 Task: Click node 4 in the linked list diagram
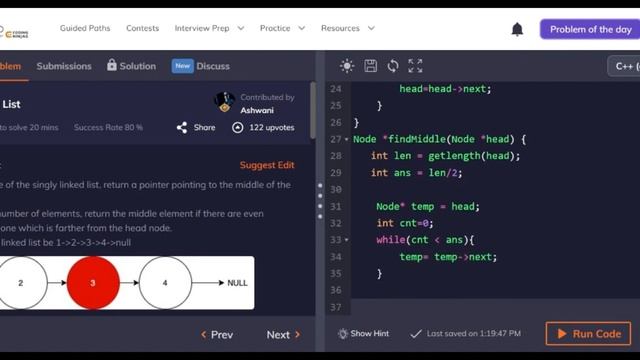165,283
